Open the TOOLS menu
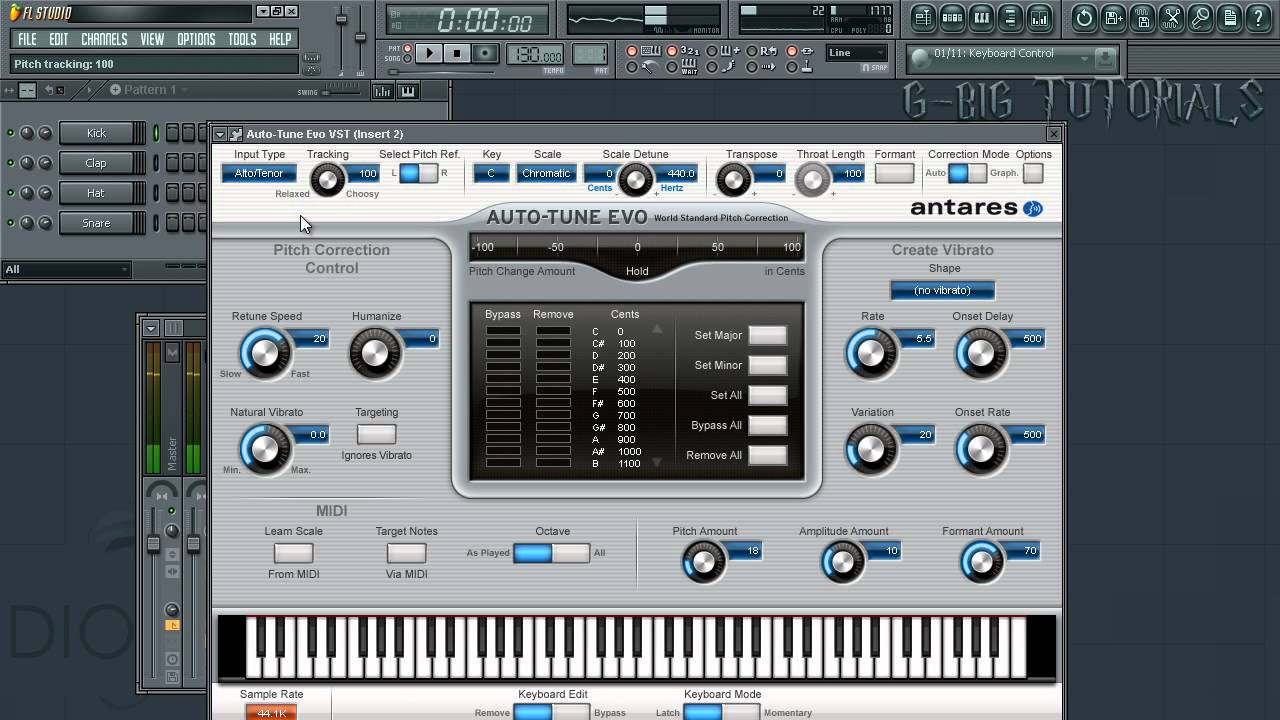The width and height of the screenshot is (1280, 720). (x=242, y=39)
